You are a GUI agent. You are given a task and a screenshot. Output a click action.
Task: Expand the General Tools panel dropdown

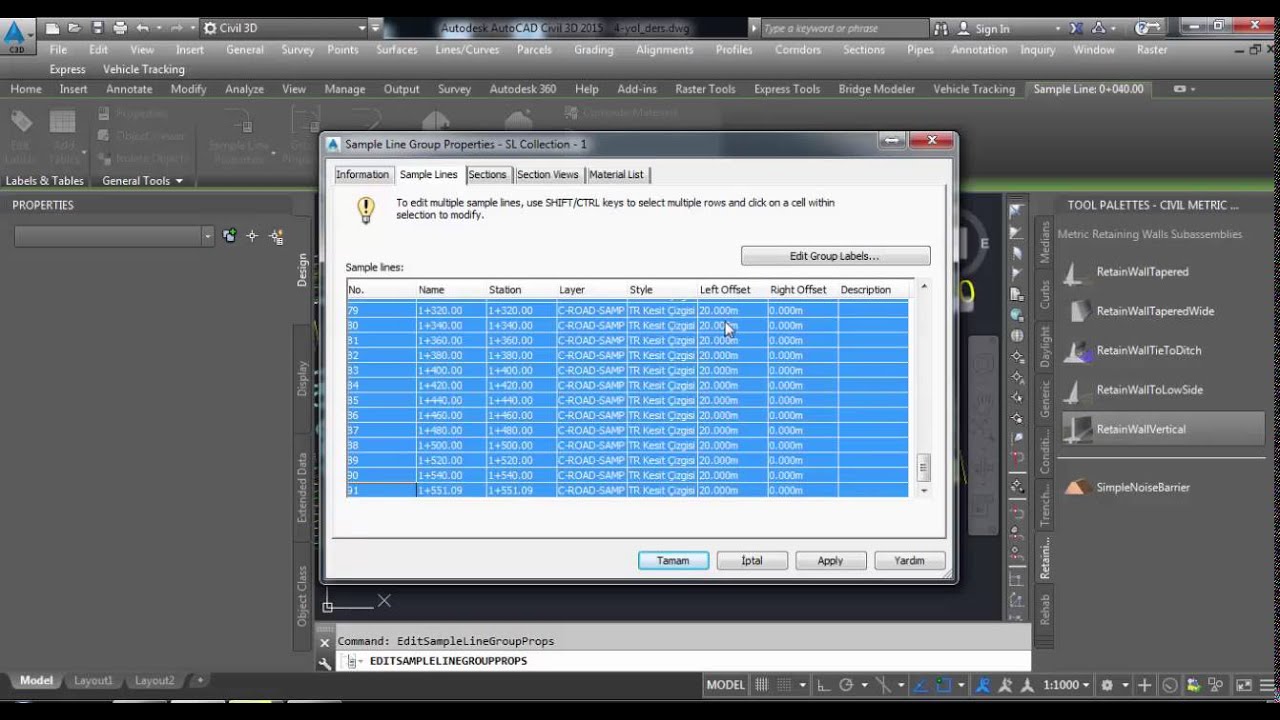click(142, 181)
